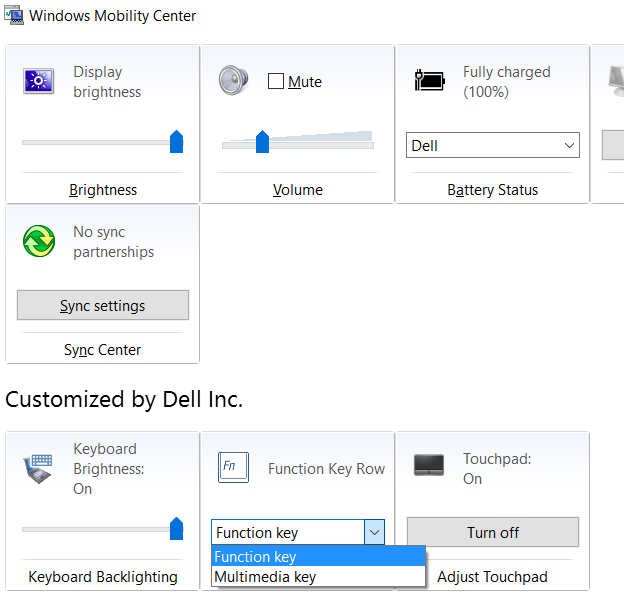Screen dimensions: 624x615
Task: Click the Battery Status label
Action: click(493, 190)
